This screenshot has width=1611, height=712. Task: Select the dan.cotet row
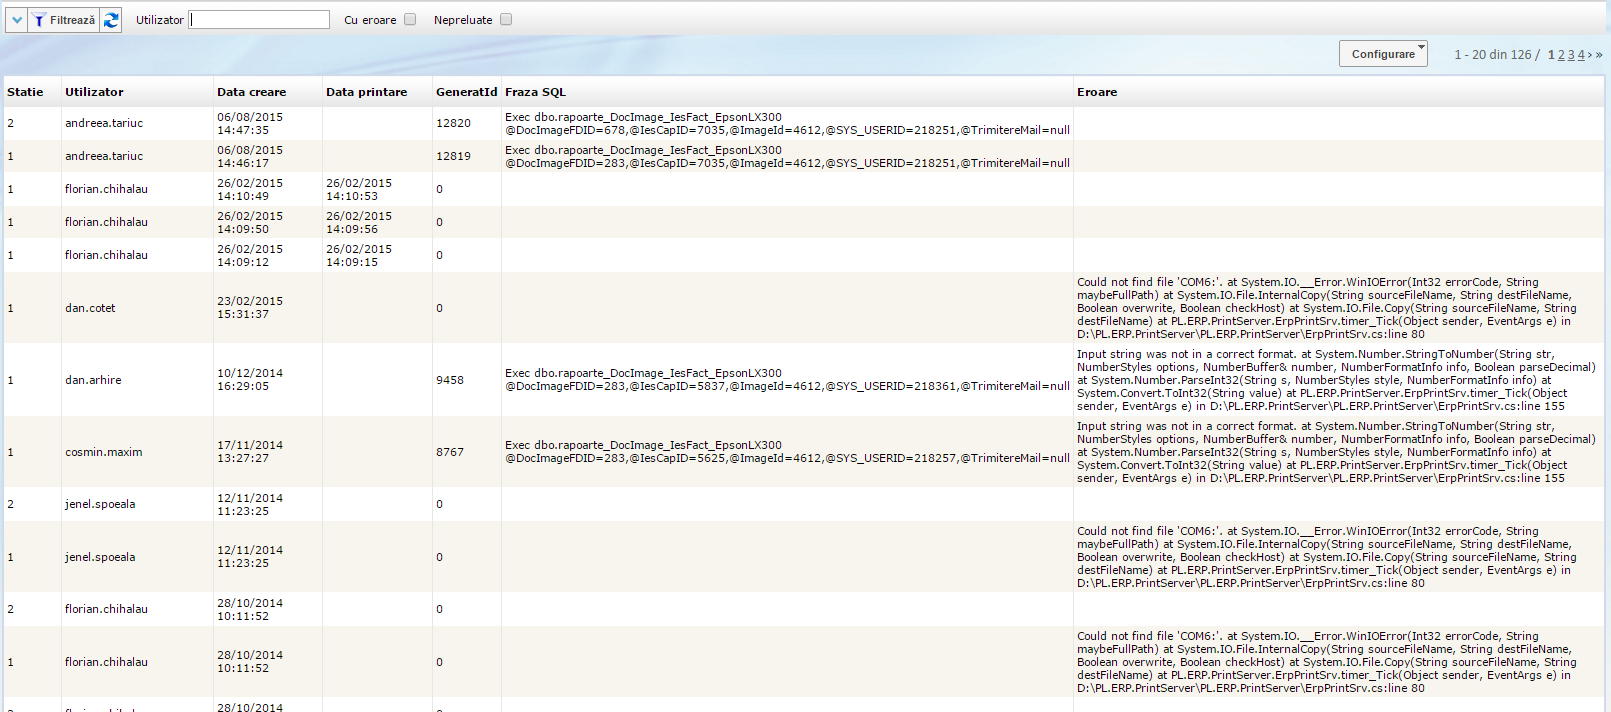click(90, 308)
